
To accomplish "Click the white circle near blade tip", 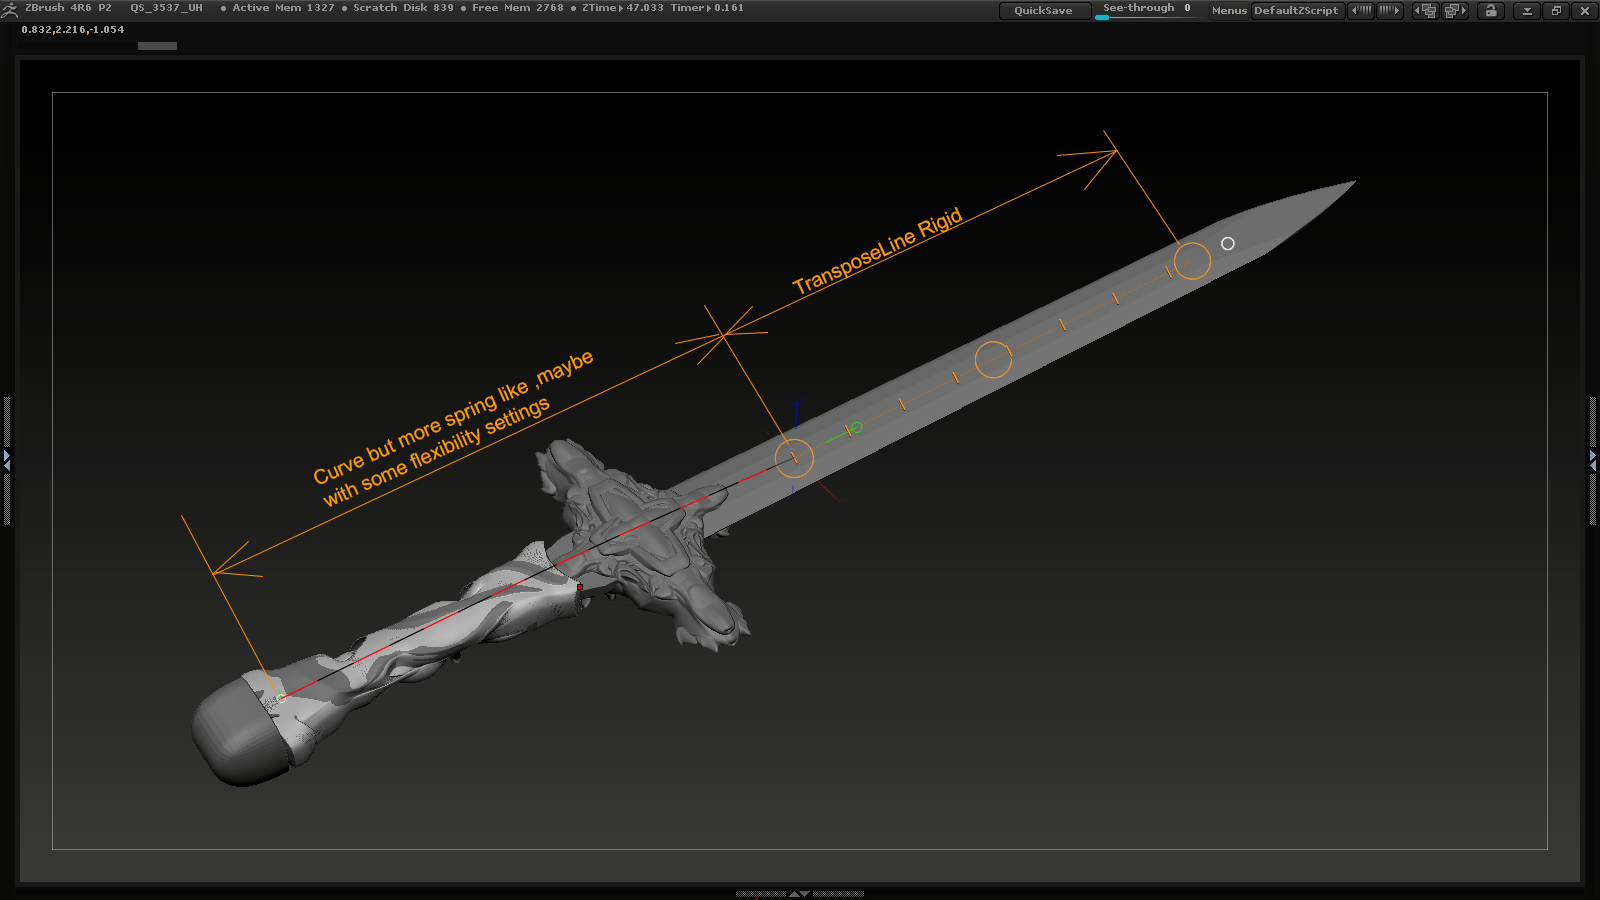I will pyautogui.click(x=1228, y=244).
